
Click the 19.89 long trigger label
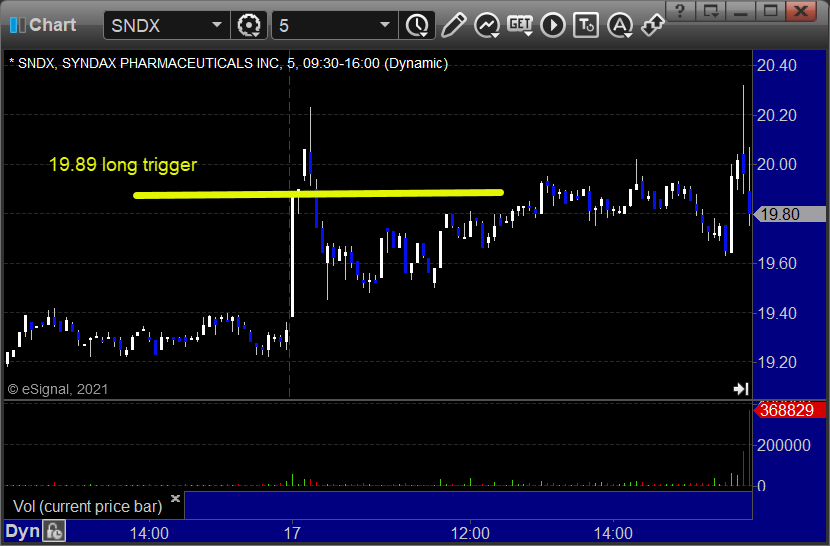pyautogui.click(x=123, y=164)
